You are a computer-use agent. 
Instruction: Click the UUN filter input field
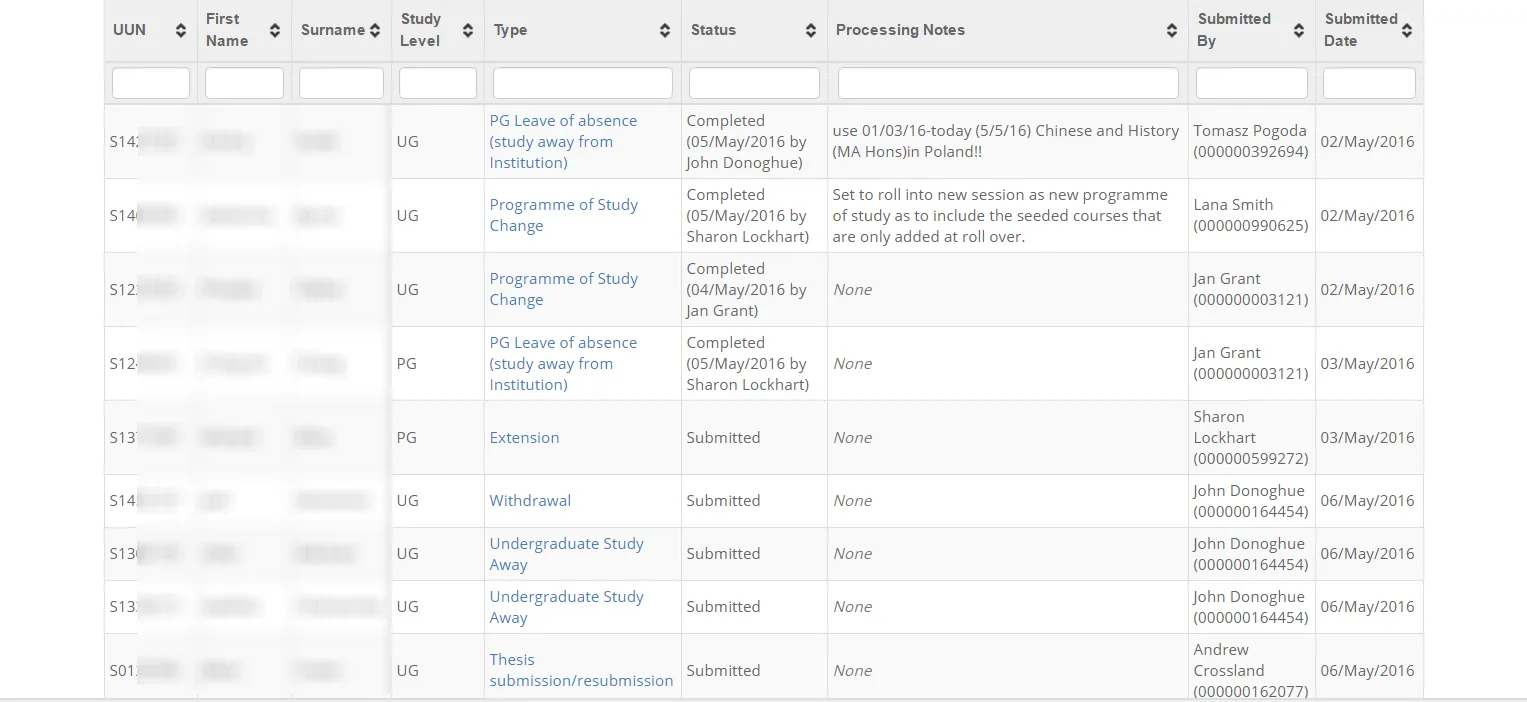[x=151, y=83]
